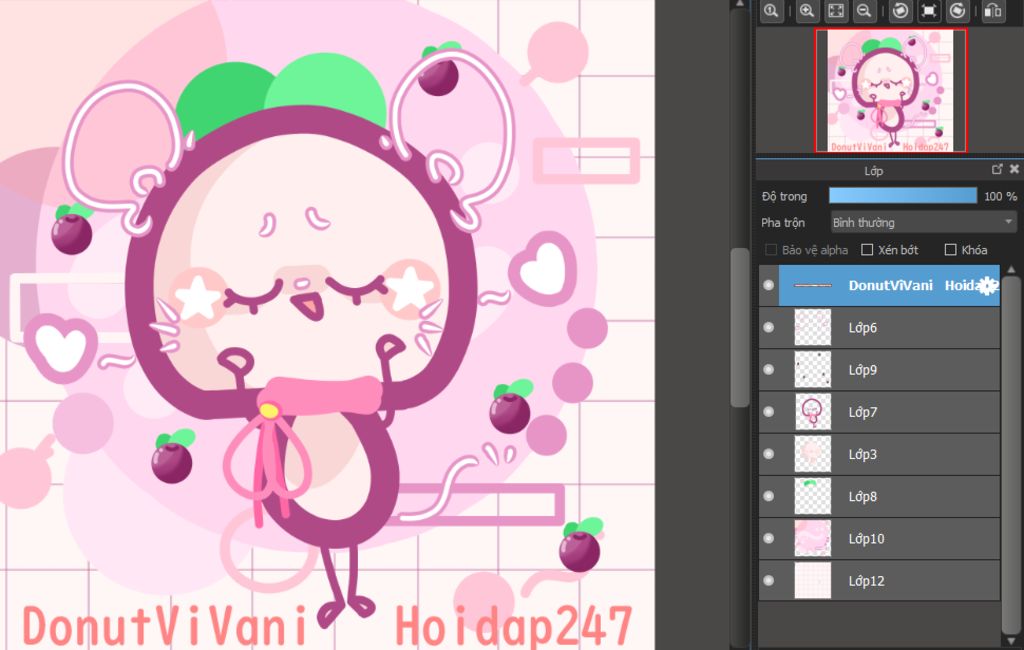Tick the Bảo vệ alpha checkbox
Image resolution: width=1024 pixels, height=650 pixels.
771,250
